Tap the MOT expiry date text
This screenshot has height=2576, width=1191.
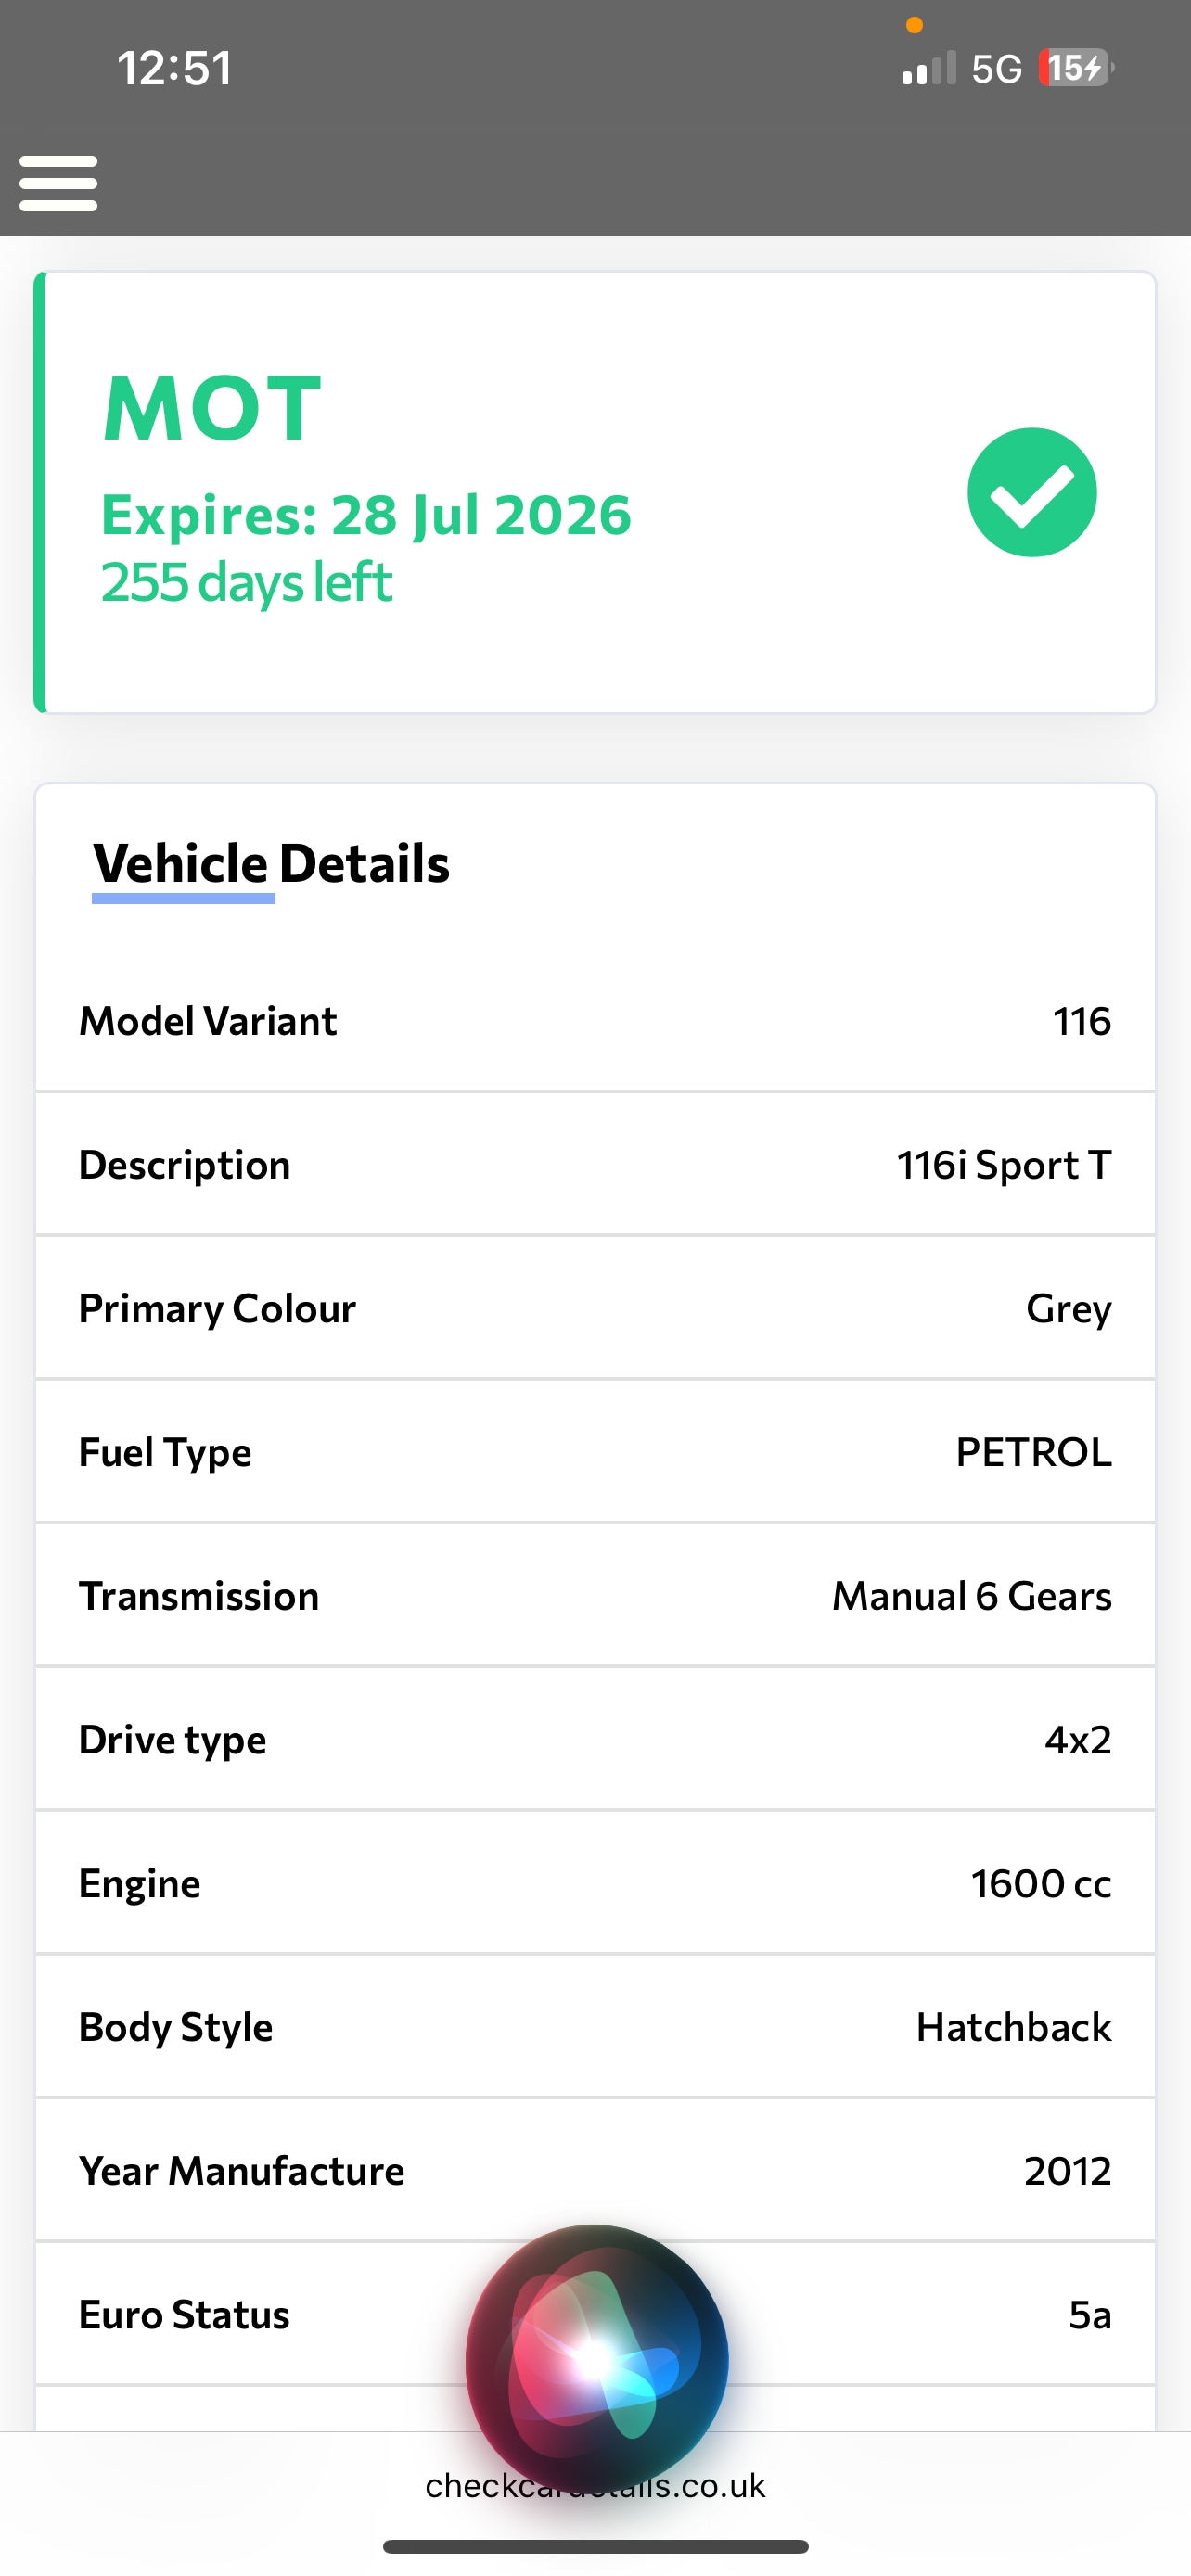[x=366, y=515]
